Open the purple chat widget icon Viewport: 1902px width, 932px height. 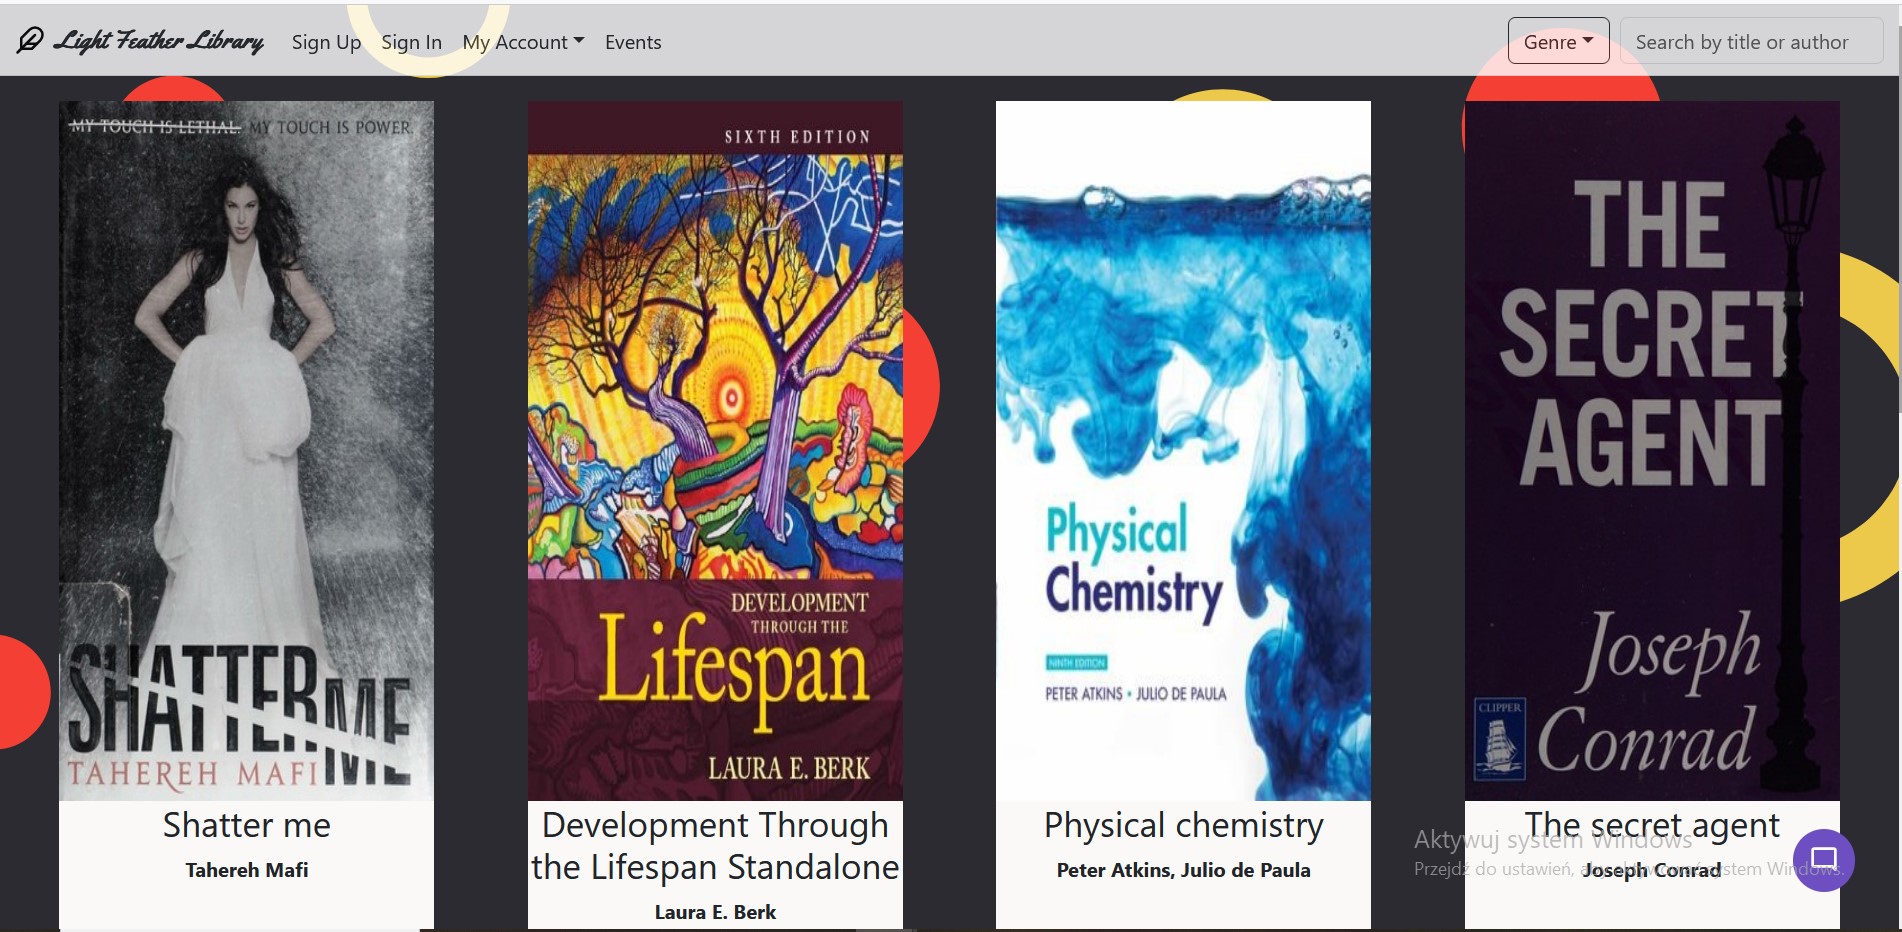coord(1823,859)
